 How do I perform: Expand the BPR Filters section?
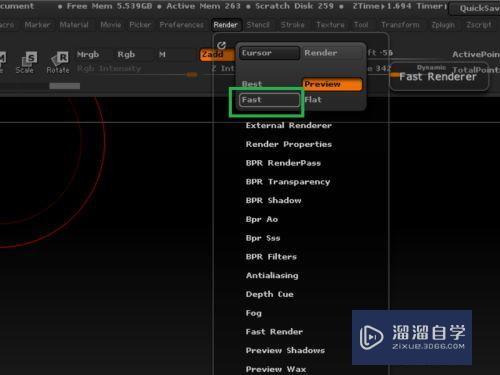[271, 257]
